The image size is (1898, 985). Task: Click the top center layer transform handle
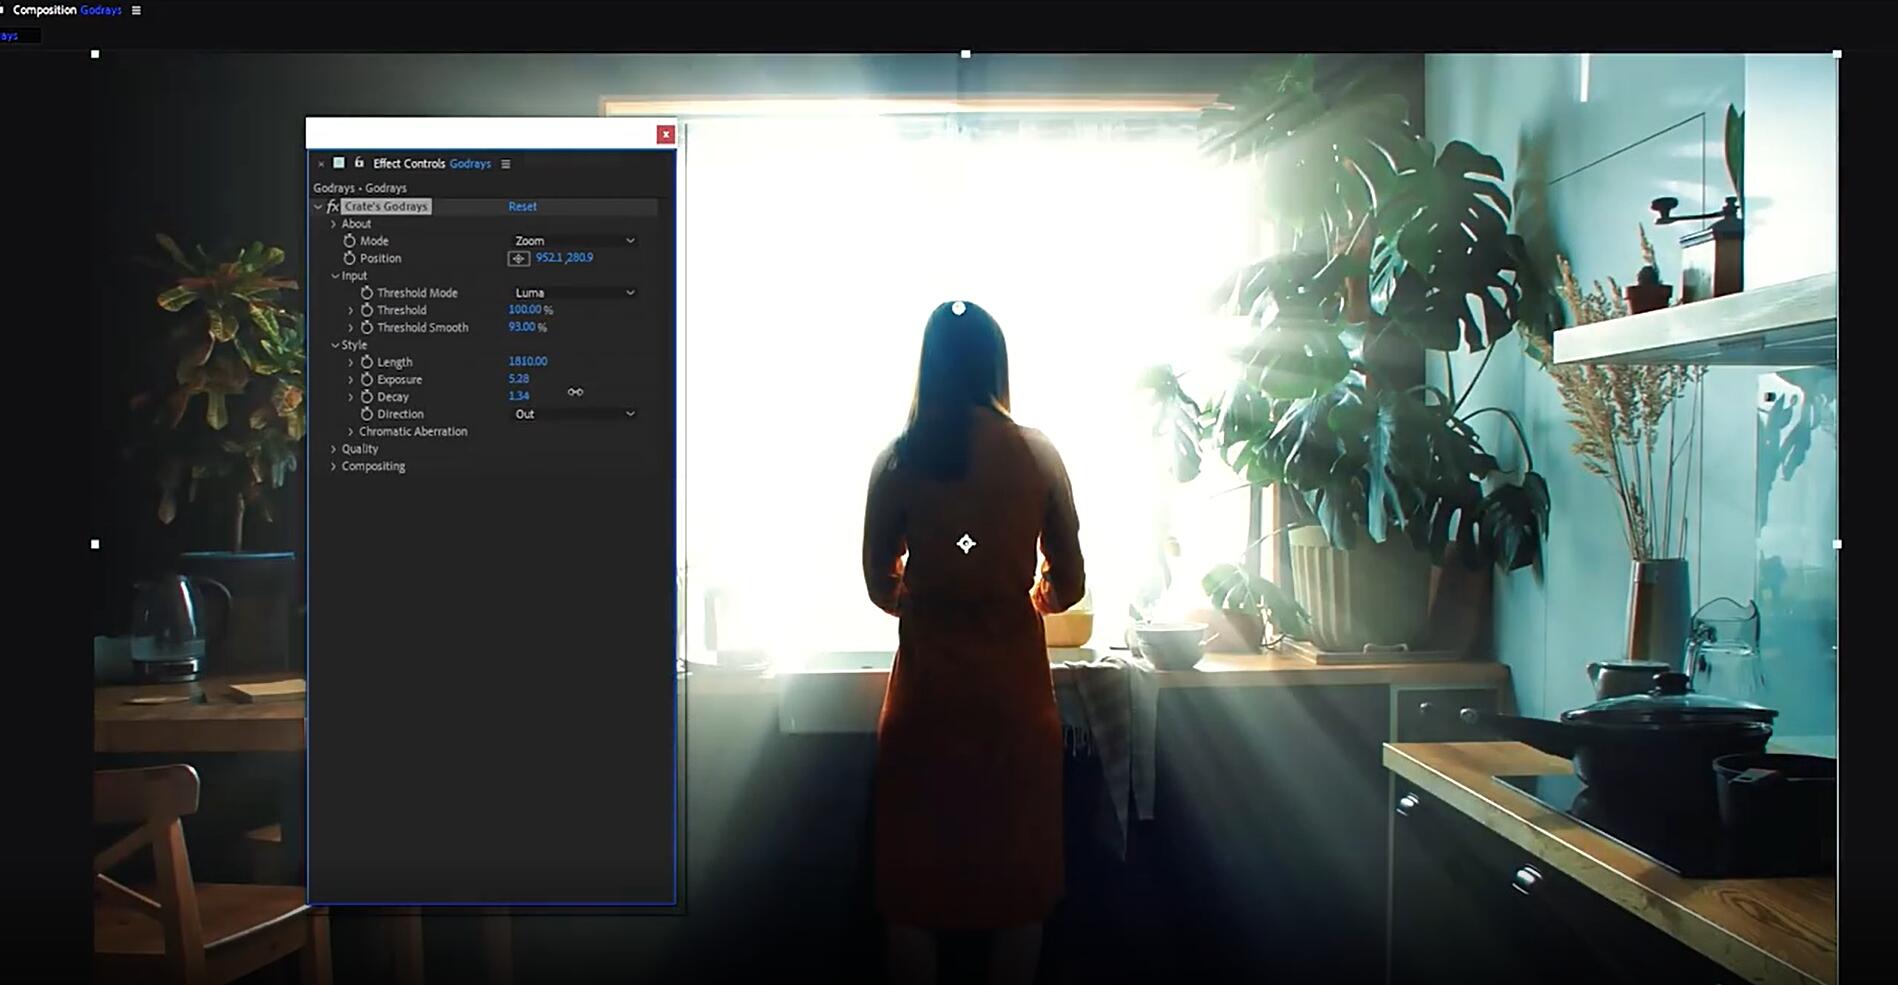pos(965,54)
